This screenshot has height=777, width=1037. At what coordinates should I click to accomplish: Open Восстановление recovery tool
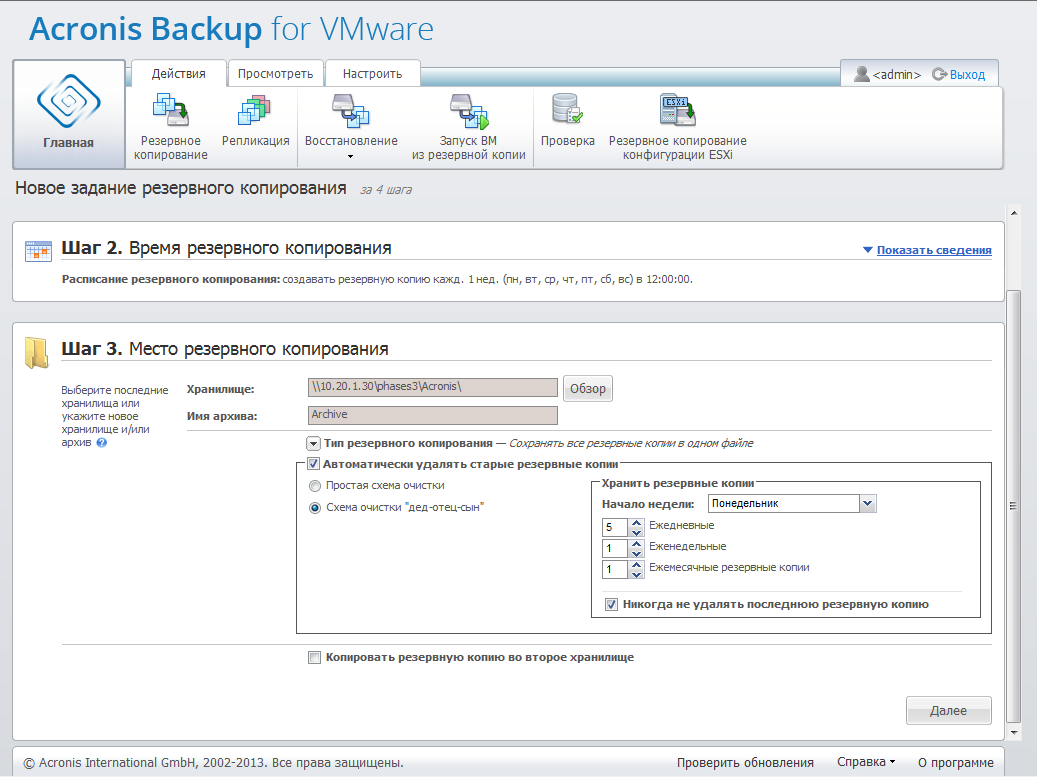pos(351,122)
